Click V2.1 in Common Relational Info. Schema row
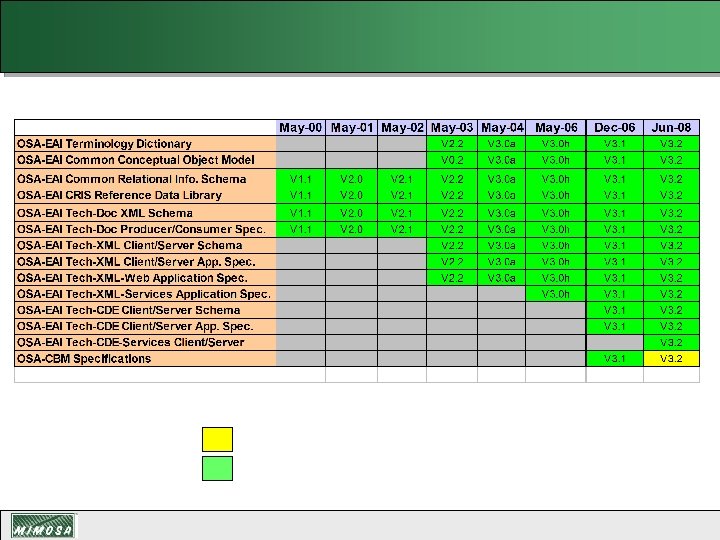The height and width of the screenshot is (540, 720). click(x=402, y=179)
